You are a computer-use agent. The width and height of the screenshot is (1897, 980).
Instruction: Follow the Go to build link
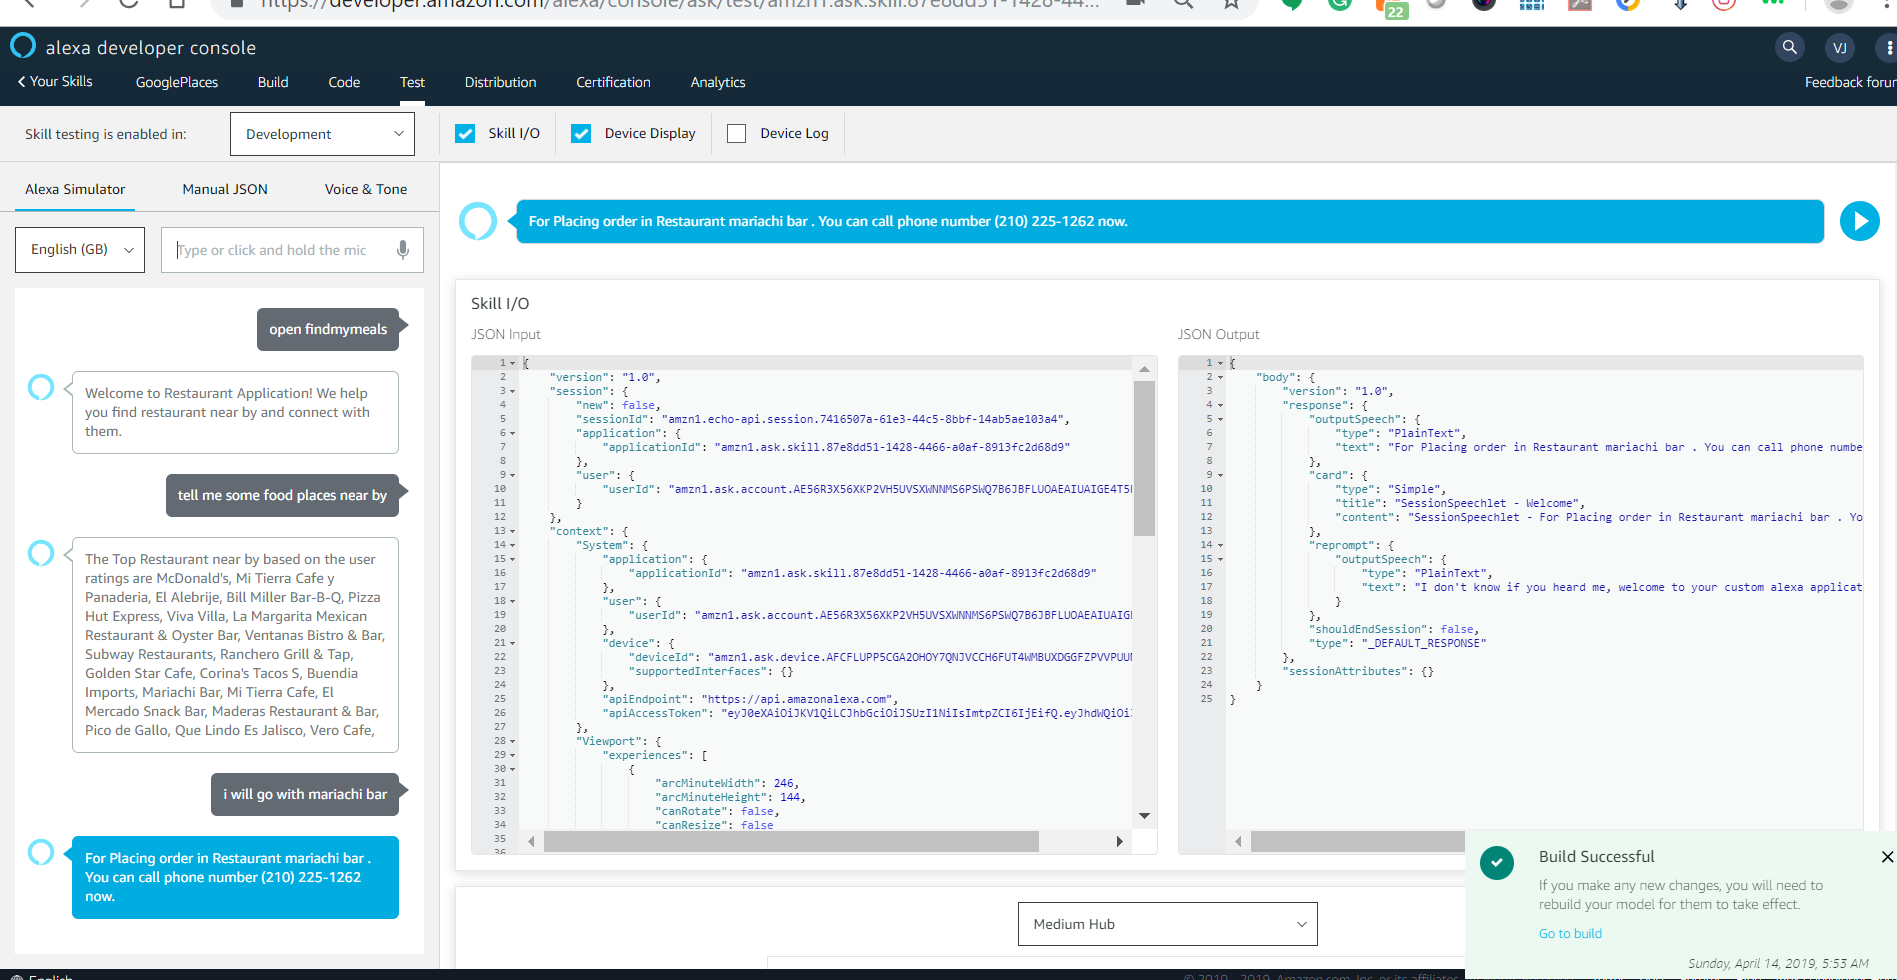[1570, 933]
